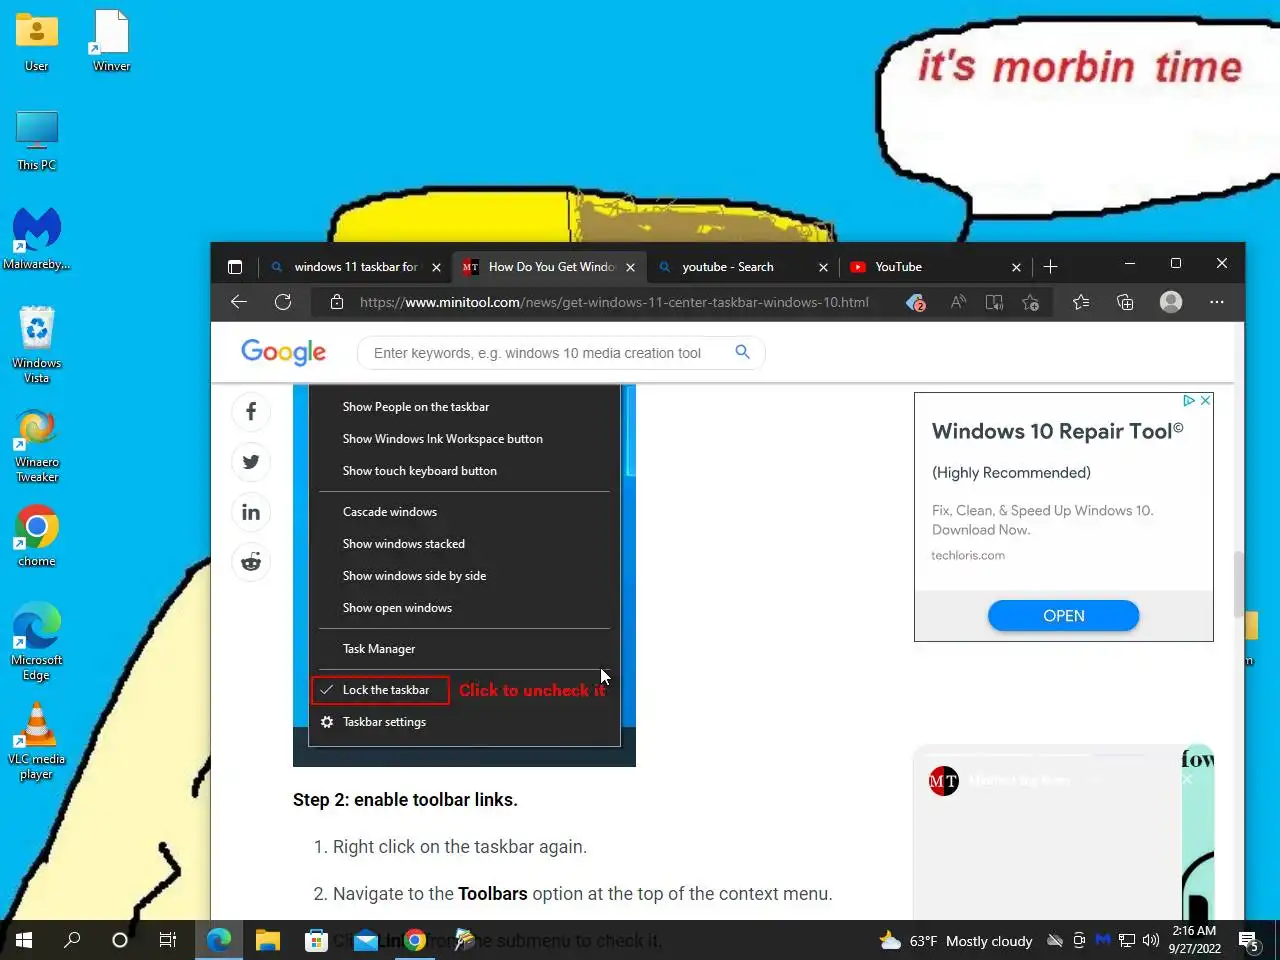Go back with the browser back arrow
Screen dimensions: 1280x960
(239, 302)
